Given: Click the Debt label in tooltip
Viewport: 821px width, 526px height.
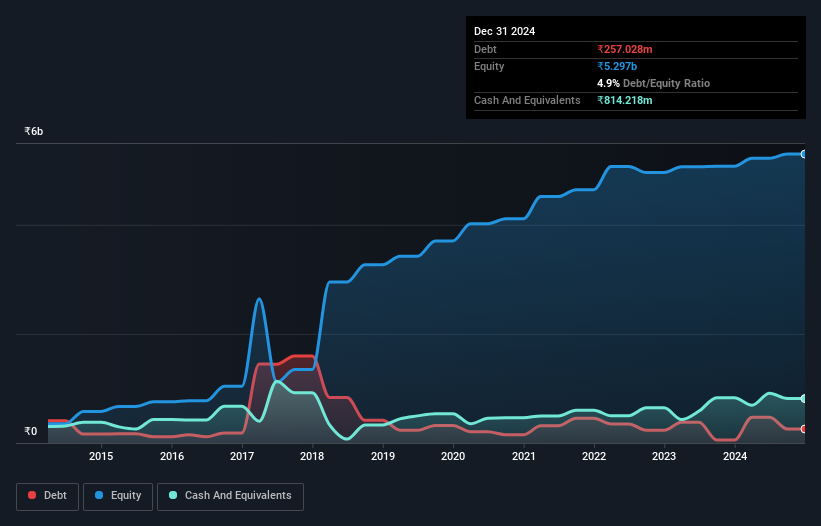Looking at the screenshot, I should (x=485, y=49).
